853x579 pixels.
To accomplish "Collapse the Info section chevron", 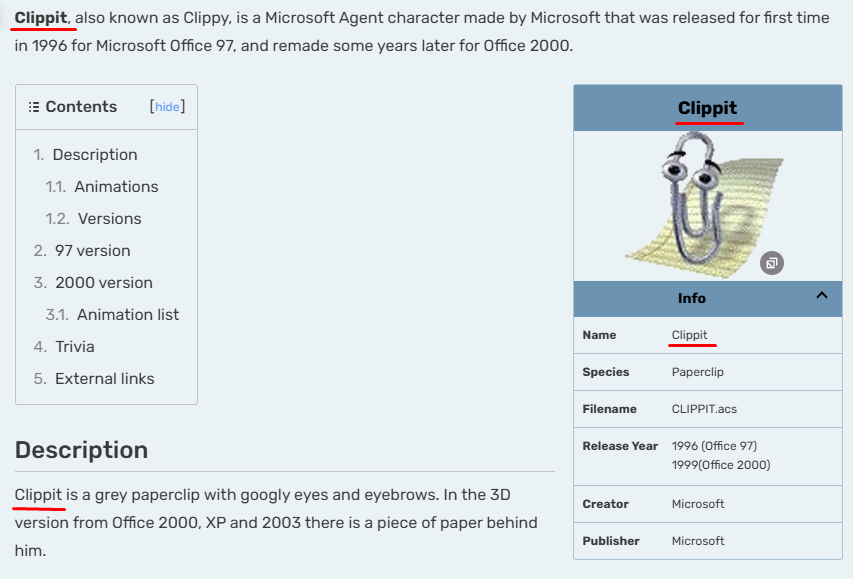I will point(821,295).
